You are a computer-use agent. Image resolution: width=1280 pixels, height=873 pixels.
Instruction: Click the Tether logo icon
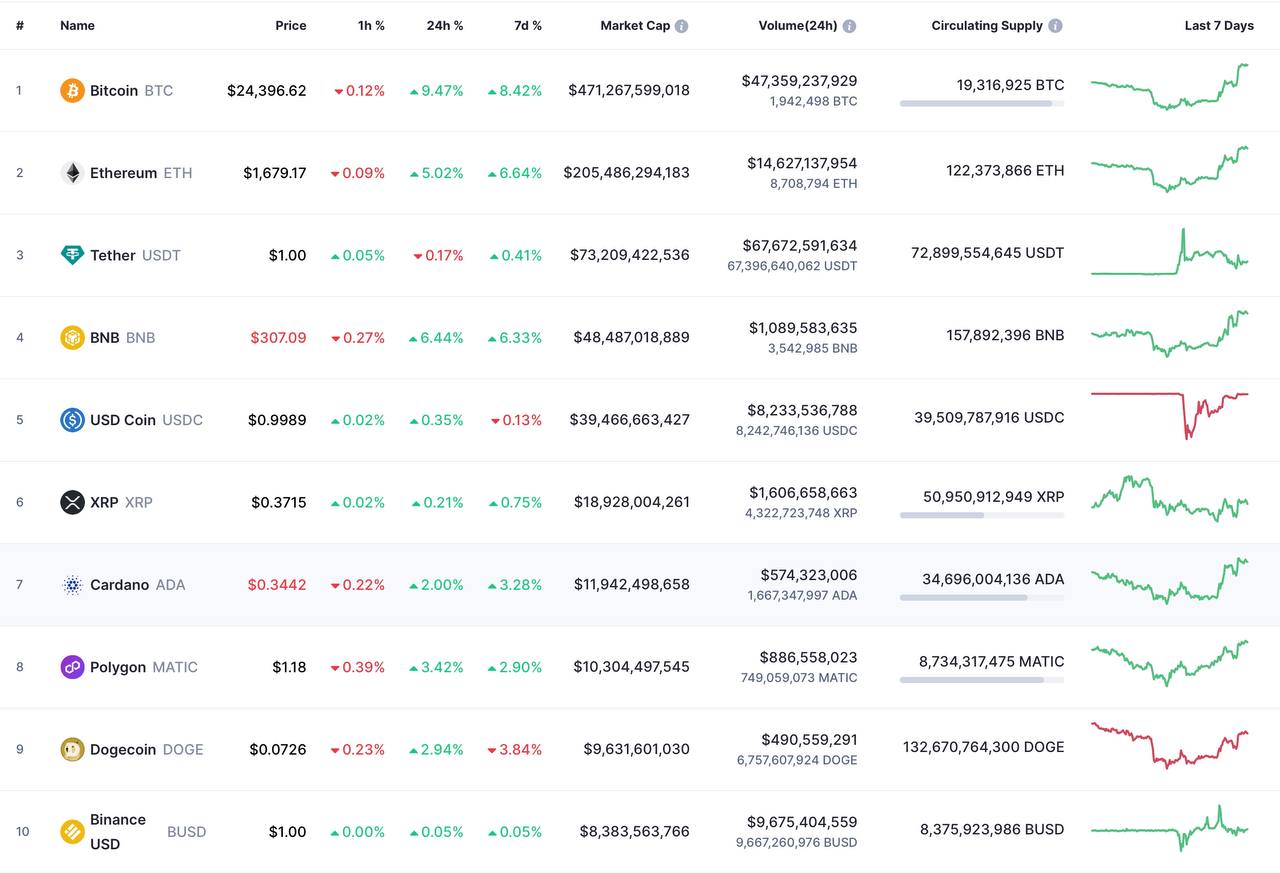(x=72, y=255)
